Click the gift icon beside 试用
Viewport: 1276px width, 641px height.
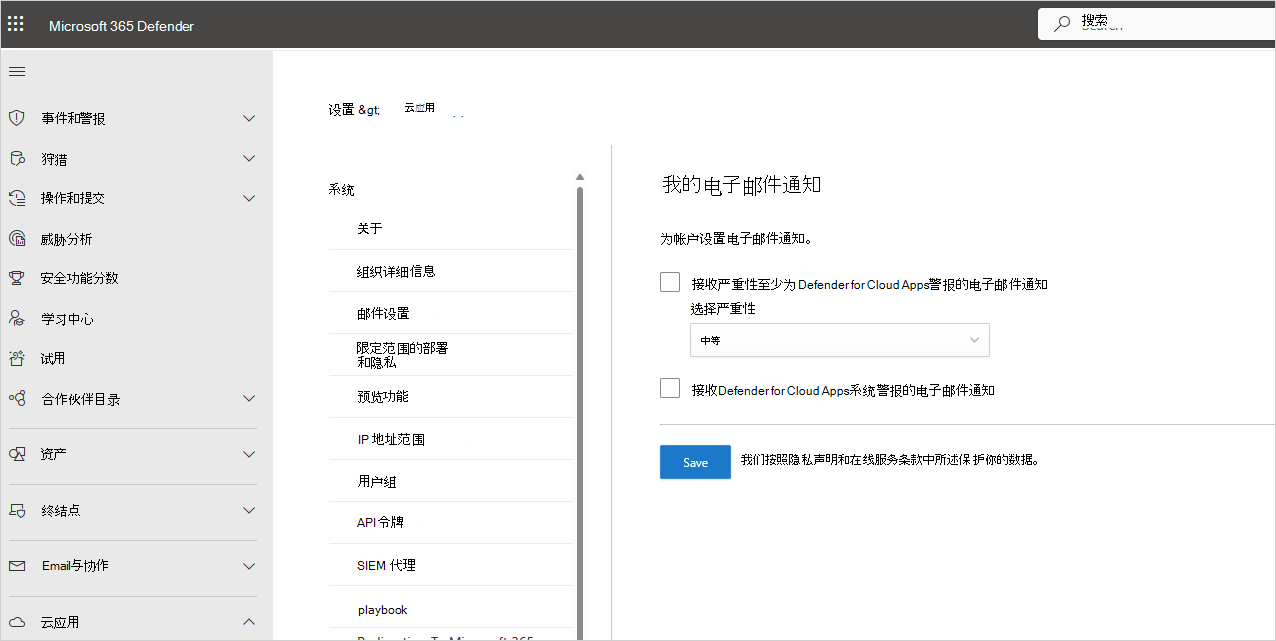pyautogui.click(x=16, y=358)
